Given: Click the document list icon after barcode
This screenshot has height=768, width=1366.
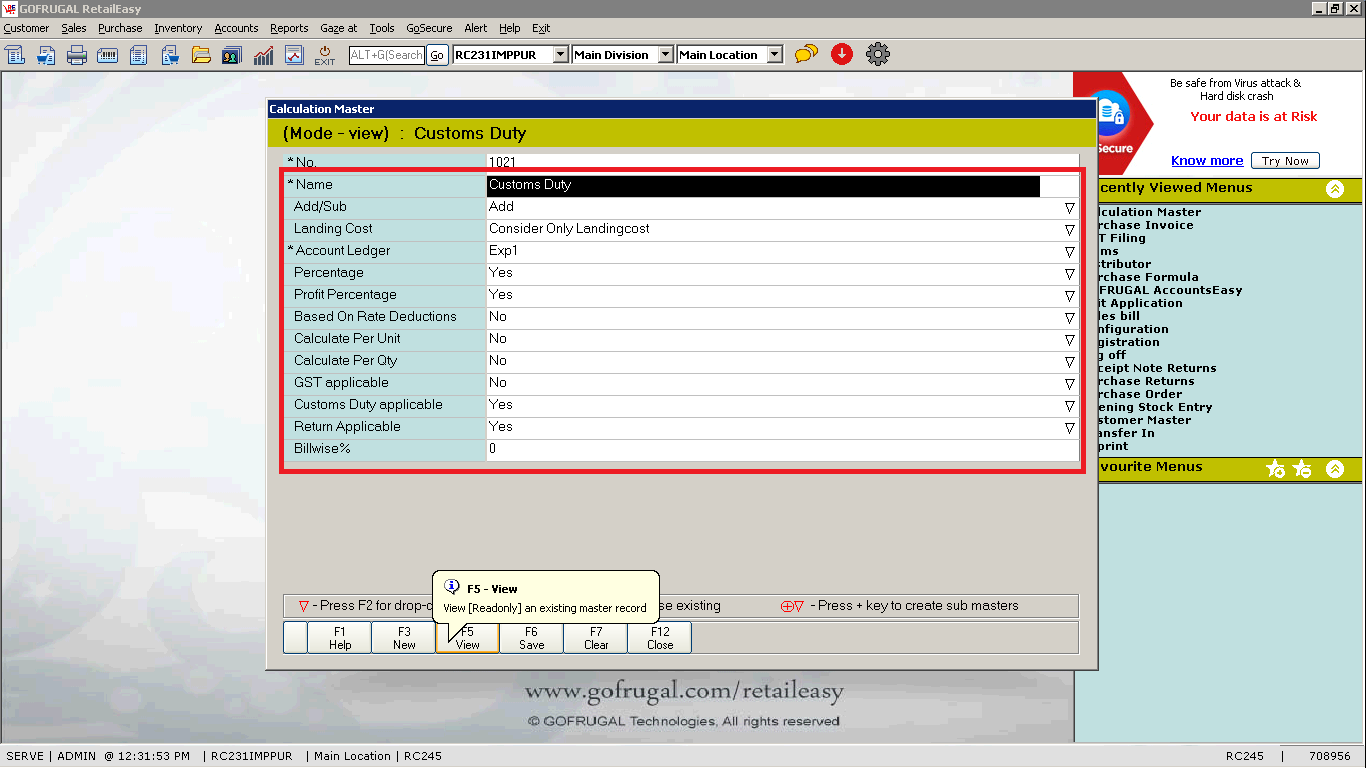Looking at the screenshot, I should 139,55.
